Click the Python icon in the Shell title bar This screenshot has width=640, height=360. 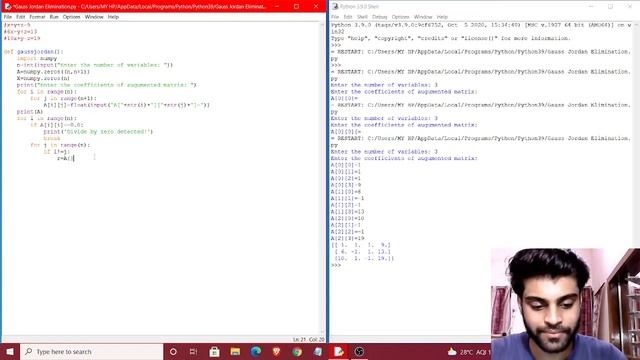[335, 6]
